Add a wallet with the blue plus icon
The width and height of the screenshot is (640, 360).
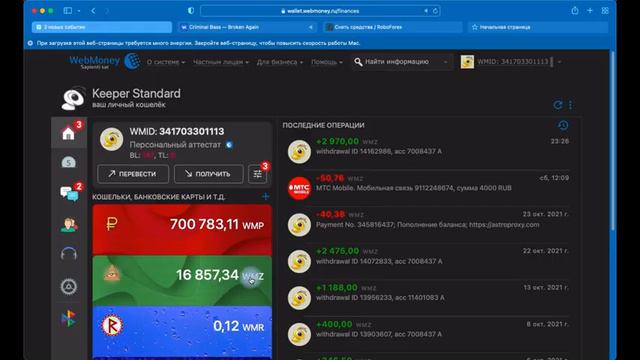[x=266, y=197]
